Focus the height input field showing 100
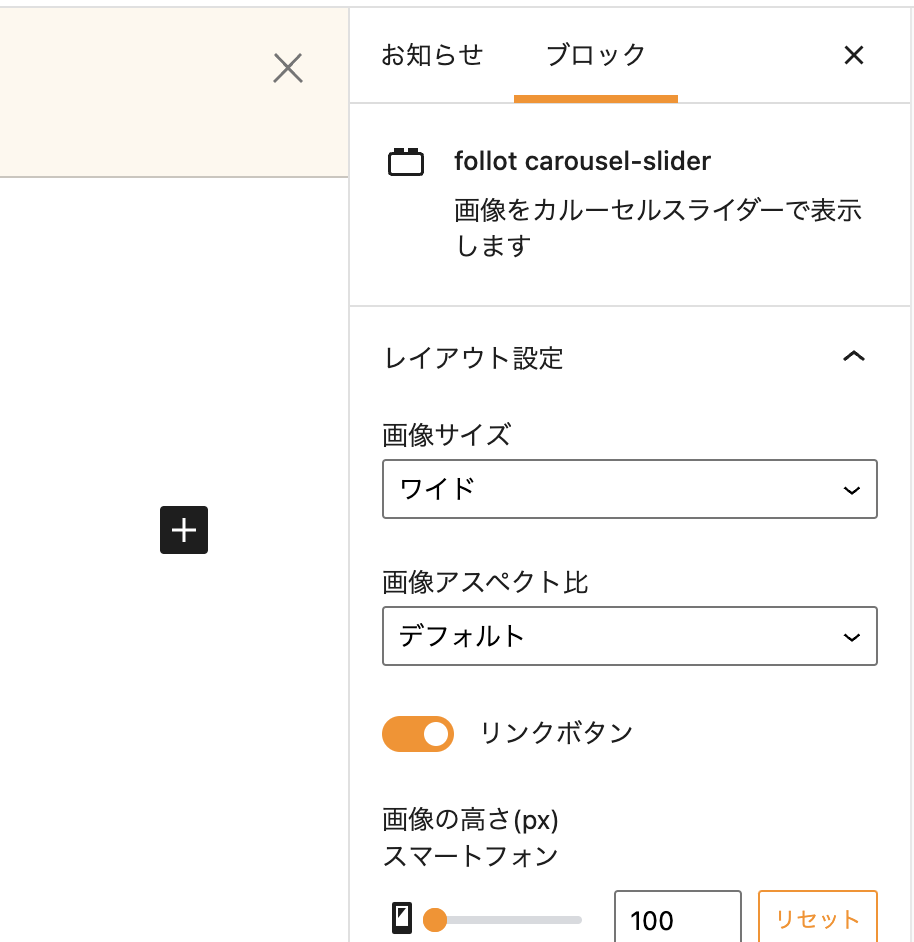Screen dimensions: 914x942 click(x=676, y=919)
